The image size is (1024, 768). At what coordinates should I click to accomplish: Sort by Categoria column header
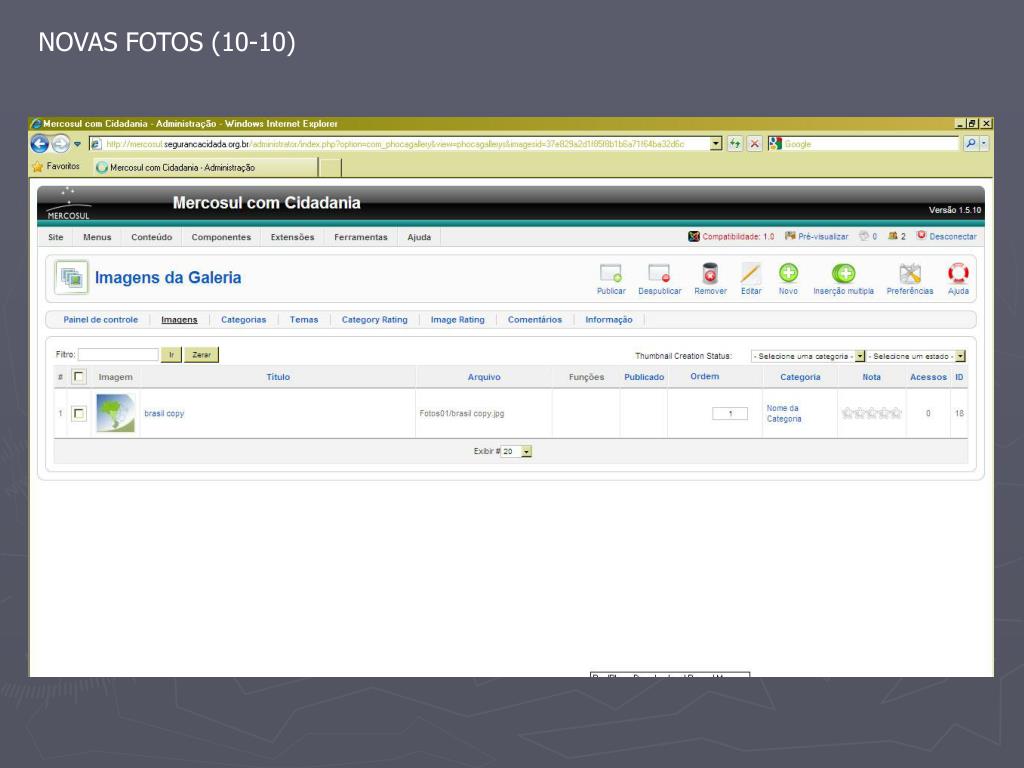pos(800,377)
